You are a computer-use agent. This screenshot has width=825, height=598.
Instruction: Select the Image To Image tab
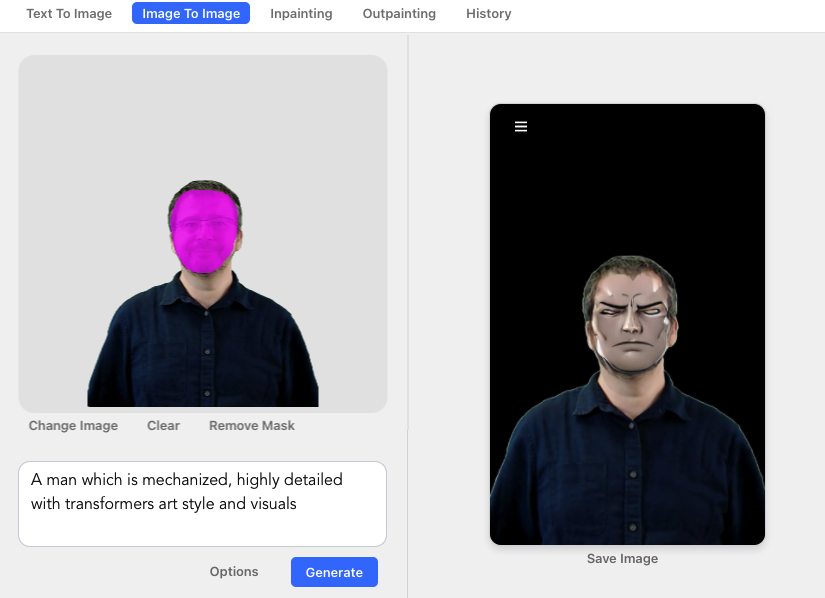point(191,14)
